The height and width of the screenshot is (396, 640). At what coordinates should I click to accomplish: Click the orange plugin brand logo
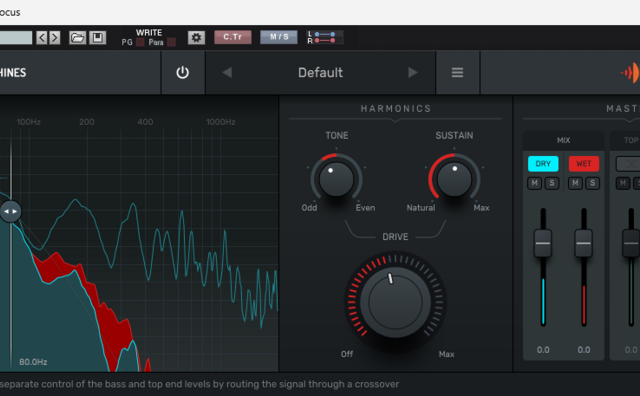point(631,73)
